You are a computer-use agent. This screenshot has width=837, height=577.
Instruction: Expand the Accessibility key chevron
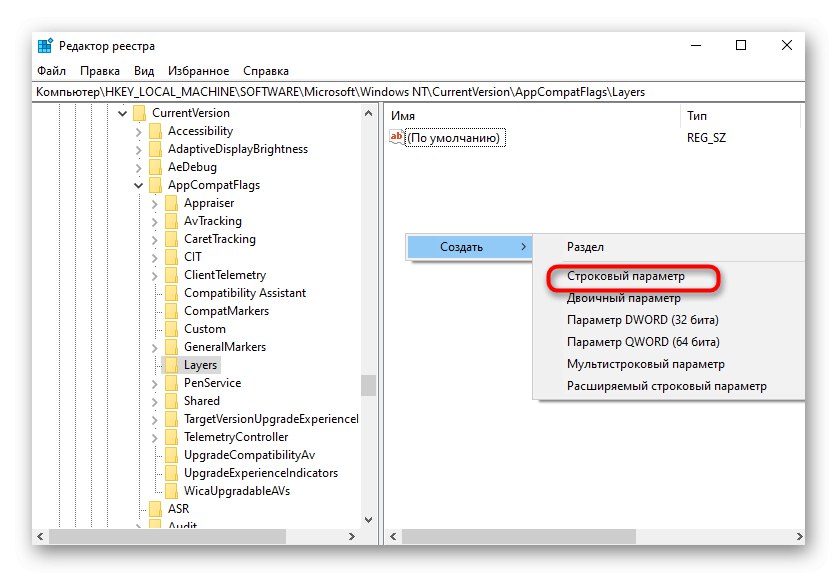[x=138, y=132]
